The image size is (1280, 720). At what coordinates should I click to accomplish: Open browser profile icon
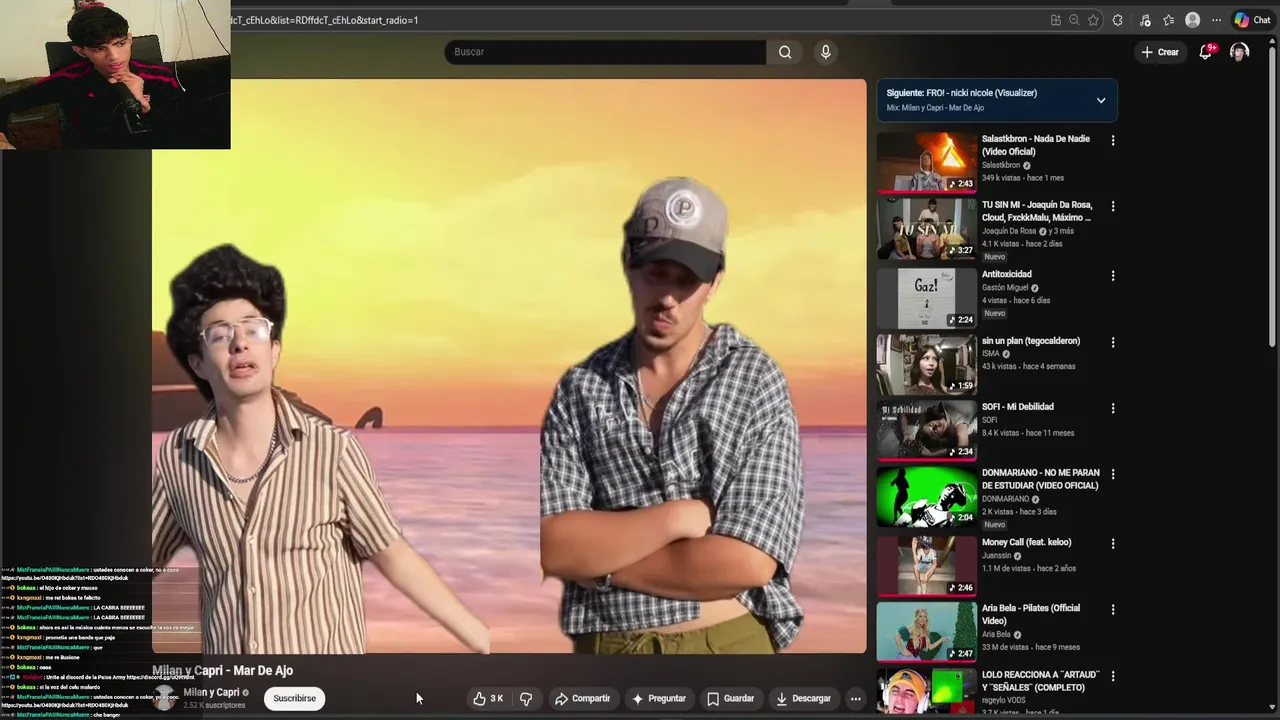click(x=1192, y=20)
